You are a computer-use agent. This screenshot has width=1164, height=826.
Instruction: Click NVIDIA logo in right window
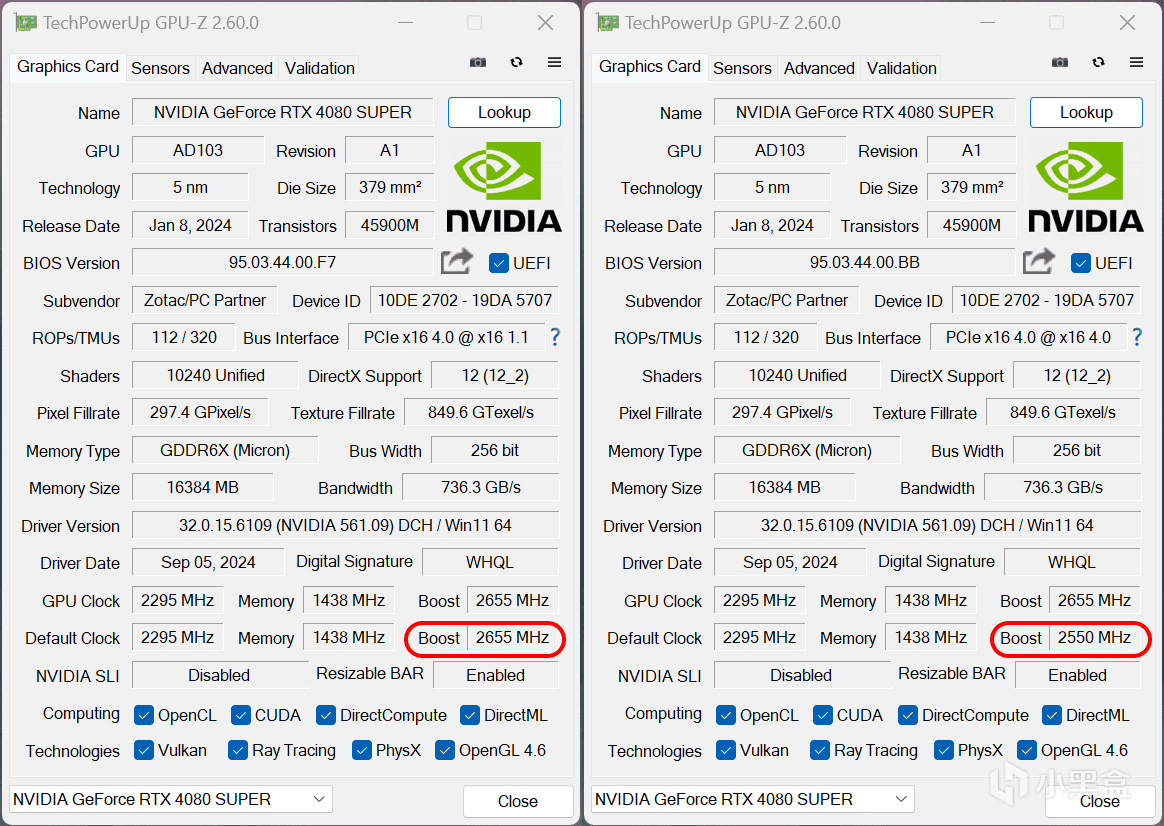click(x=1086, y=187)
